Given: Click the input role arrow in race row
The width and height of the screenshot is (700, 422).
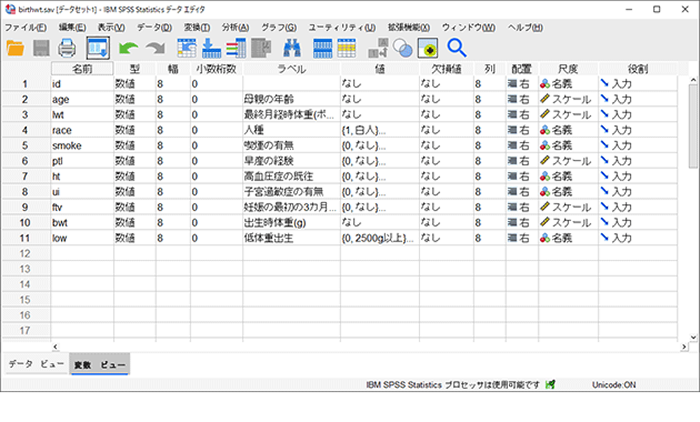Looking at the screenshot, I should click(x=604, y=130).
